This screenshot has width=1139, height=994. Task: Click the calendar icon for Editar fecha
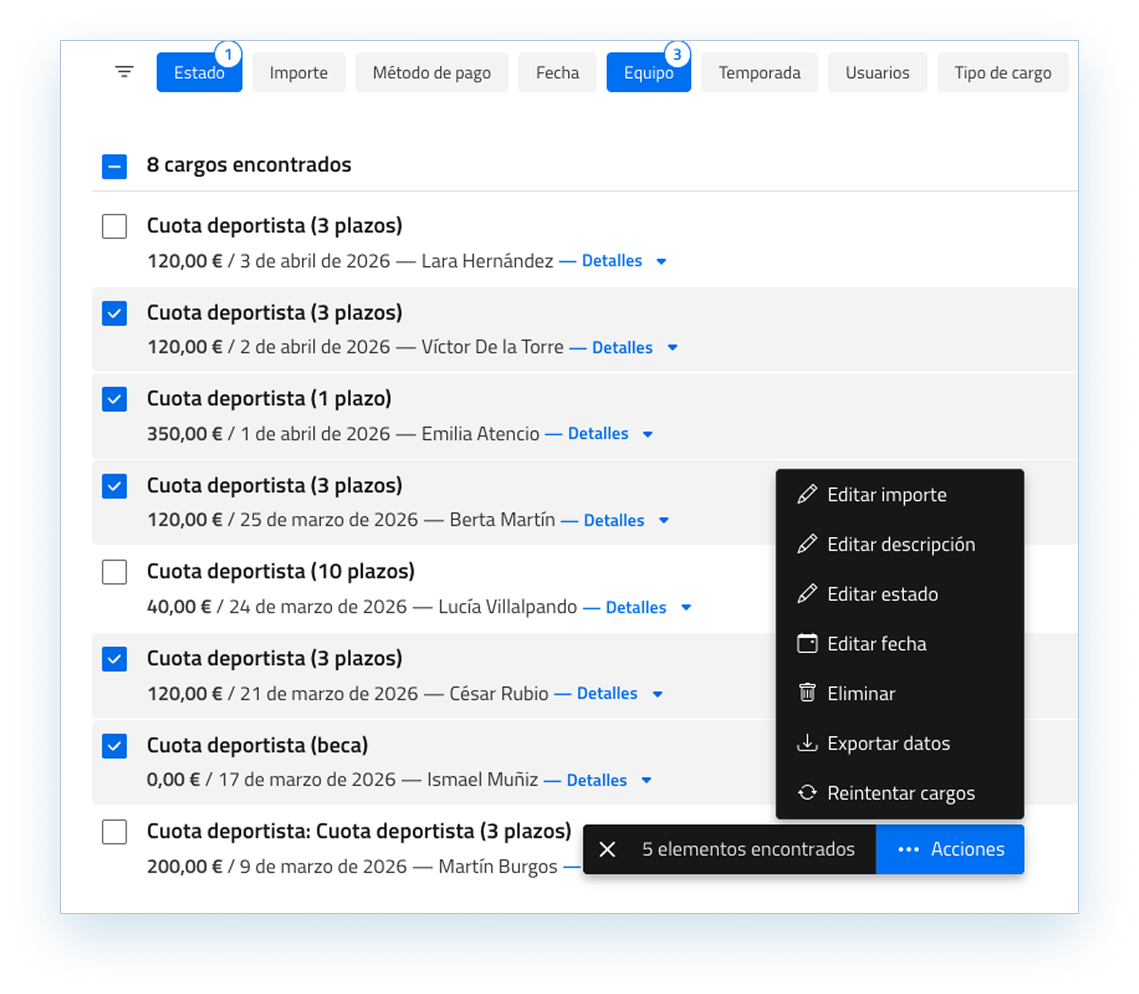[x=806, y=643]
